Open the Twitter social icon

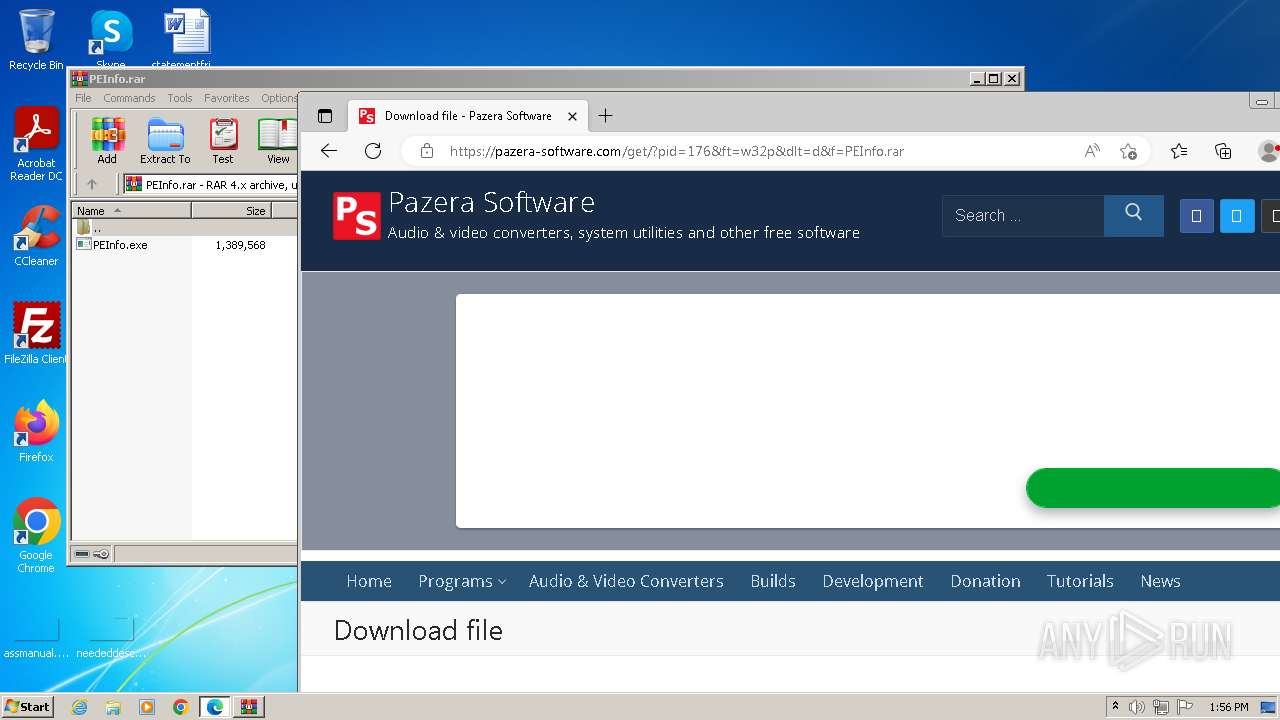tap(1237, 216)
